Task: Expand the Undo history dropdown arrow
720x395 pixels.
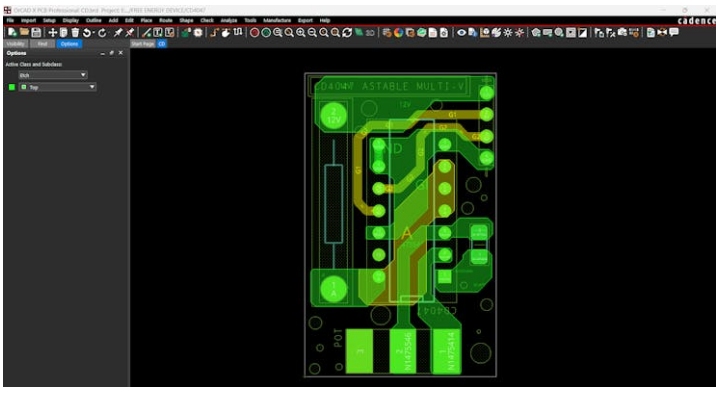Action: click(93, 33)
